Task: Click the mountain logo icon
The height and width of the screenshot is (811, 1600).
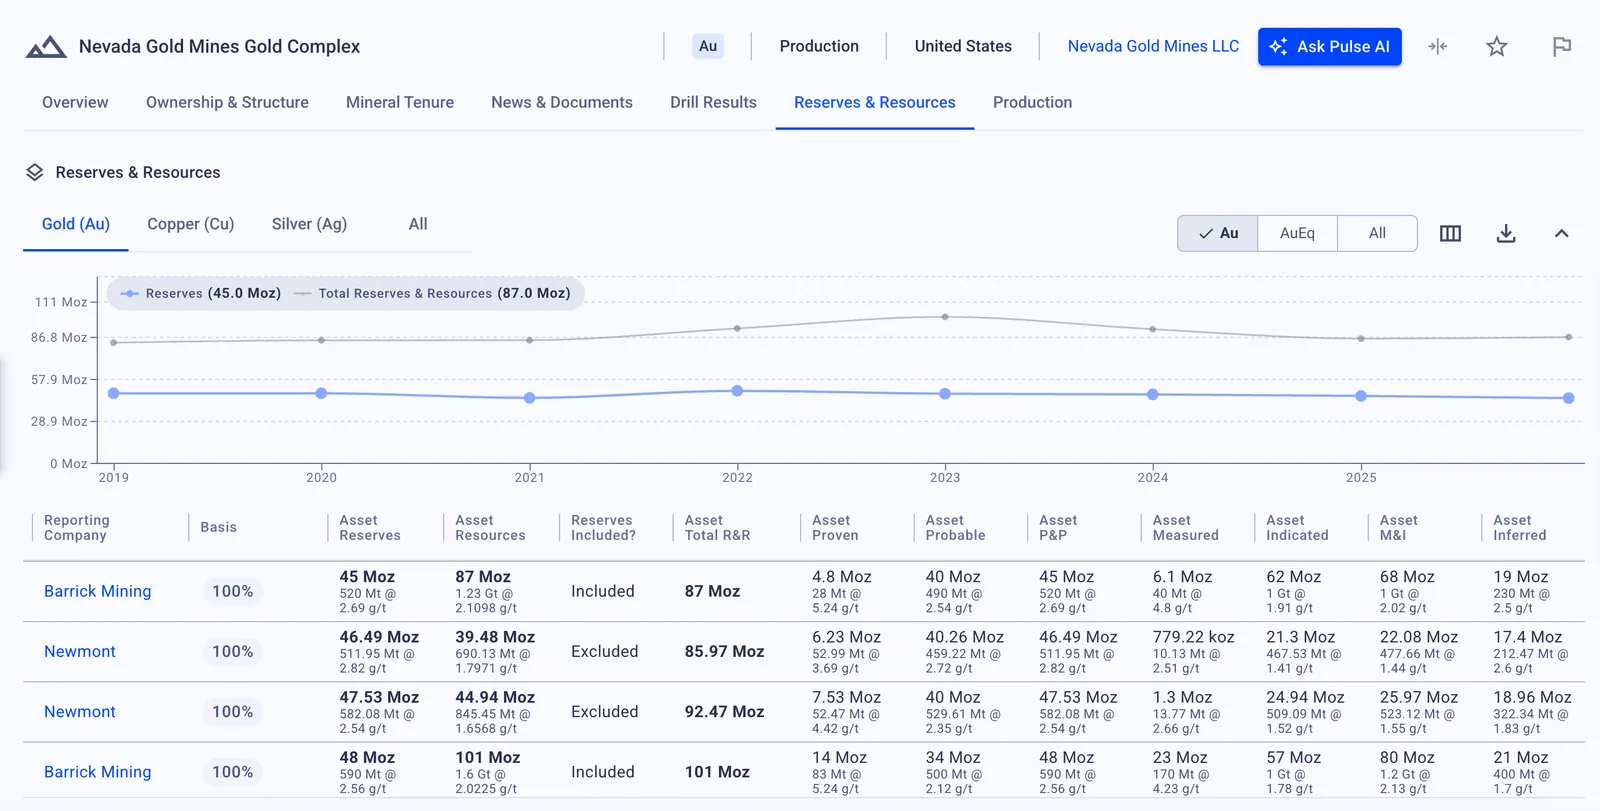Action: [x=46, y=47]
